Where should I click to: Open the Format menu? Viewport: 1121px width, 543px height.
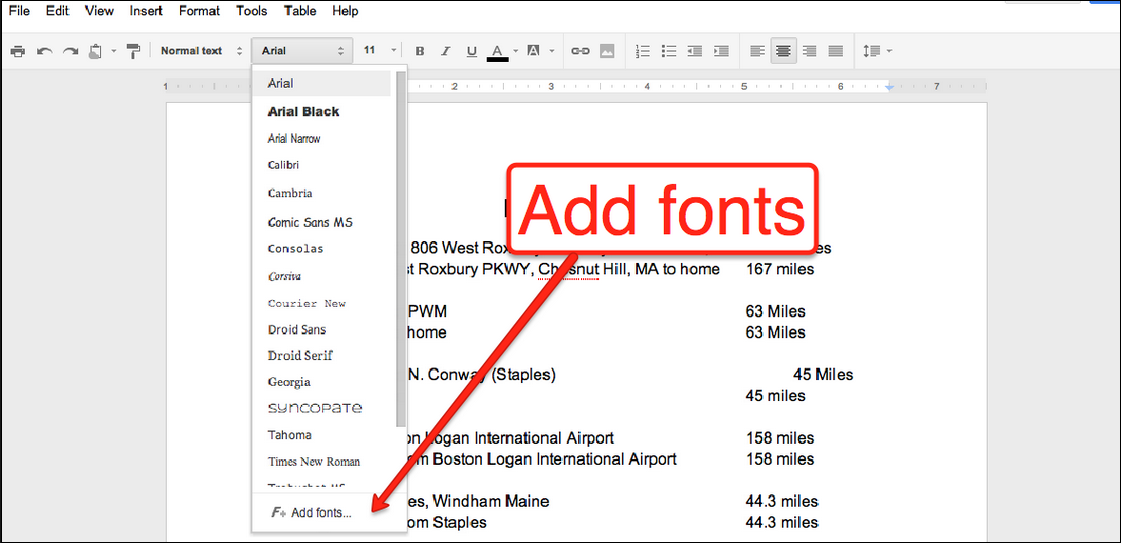coord(199,11)
